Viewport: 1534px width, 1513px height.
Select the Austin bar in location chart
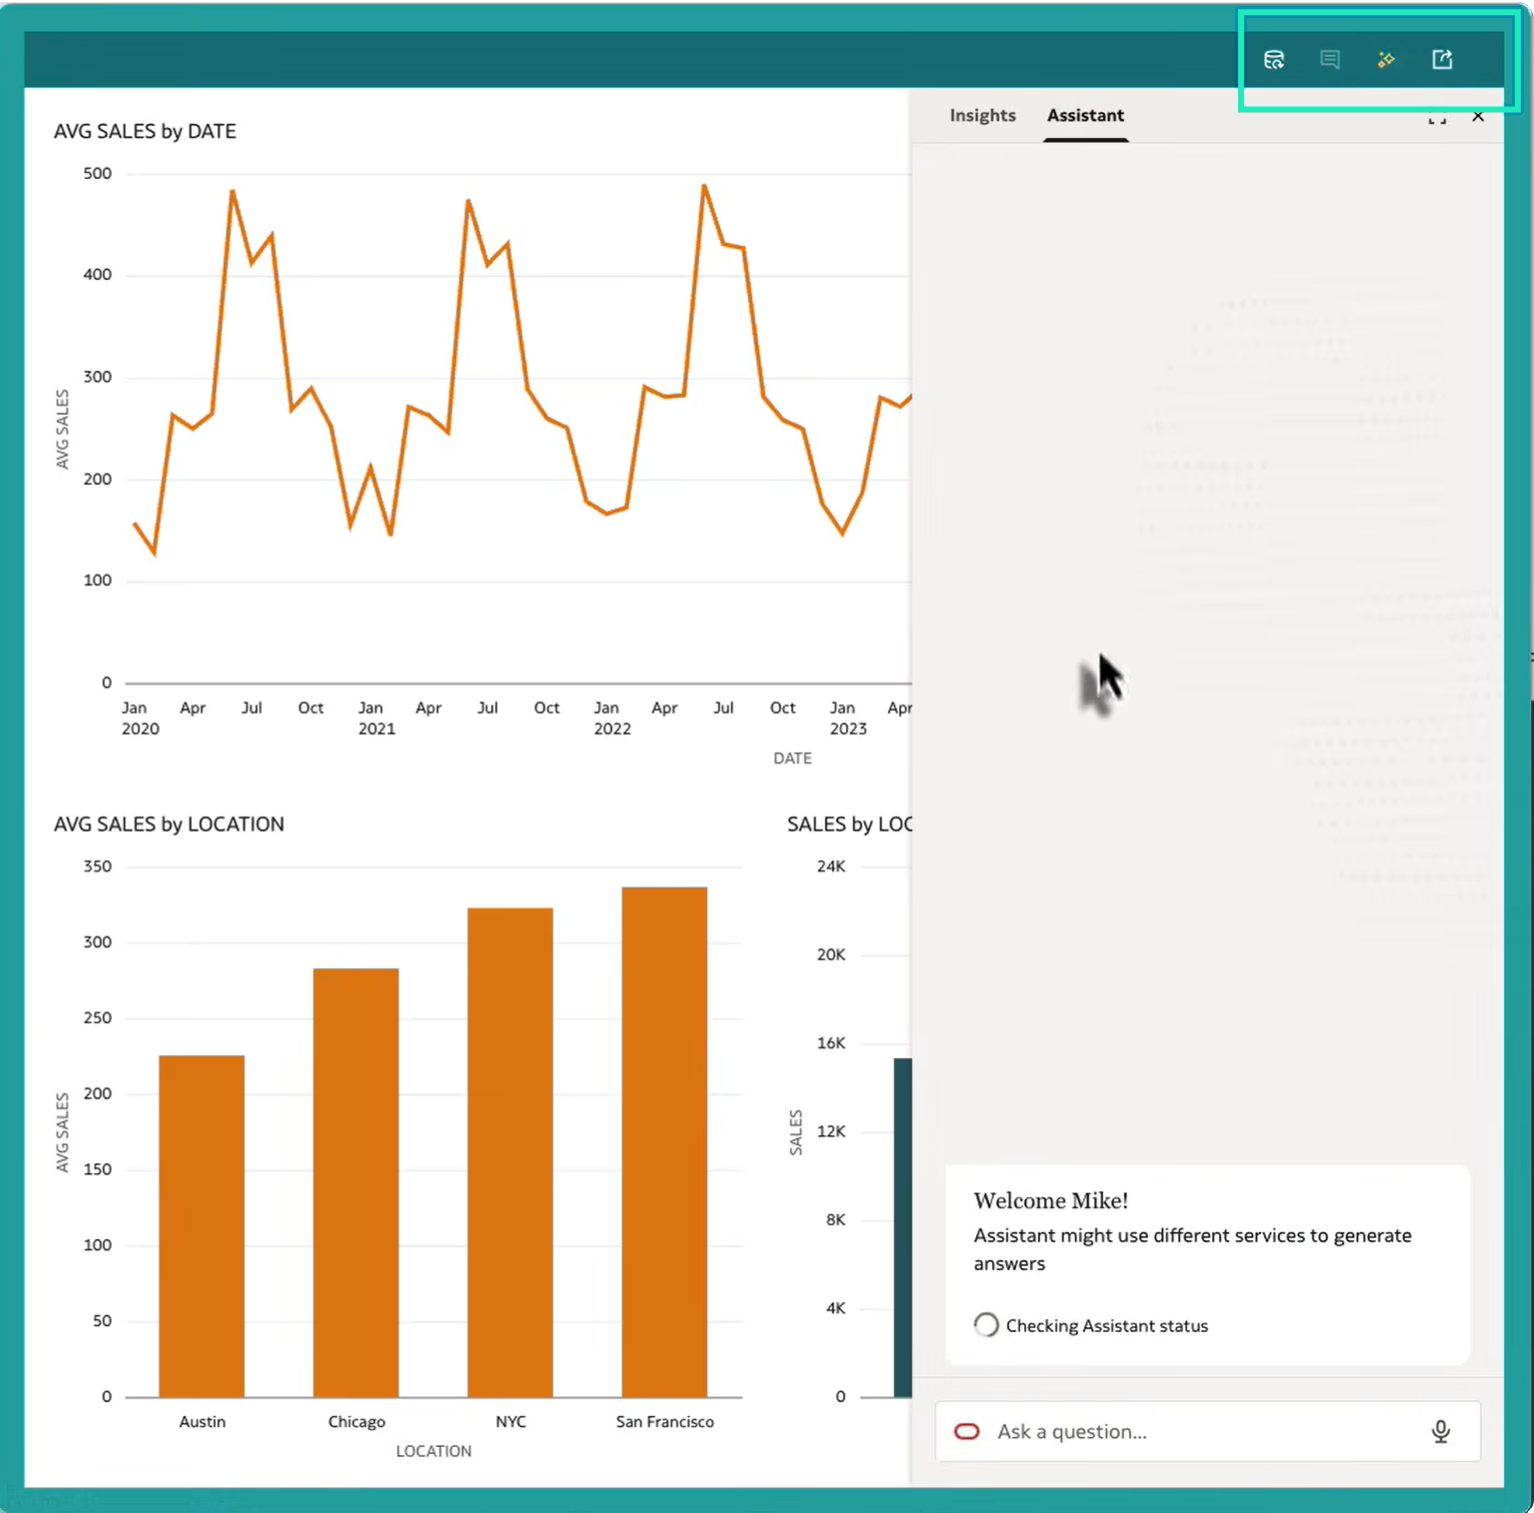[202, 1226]
